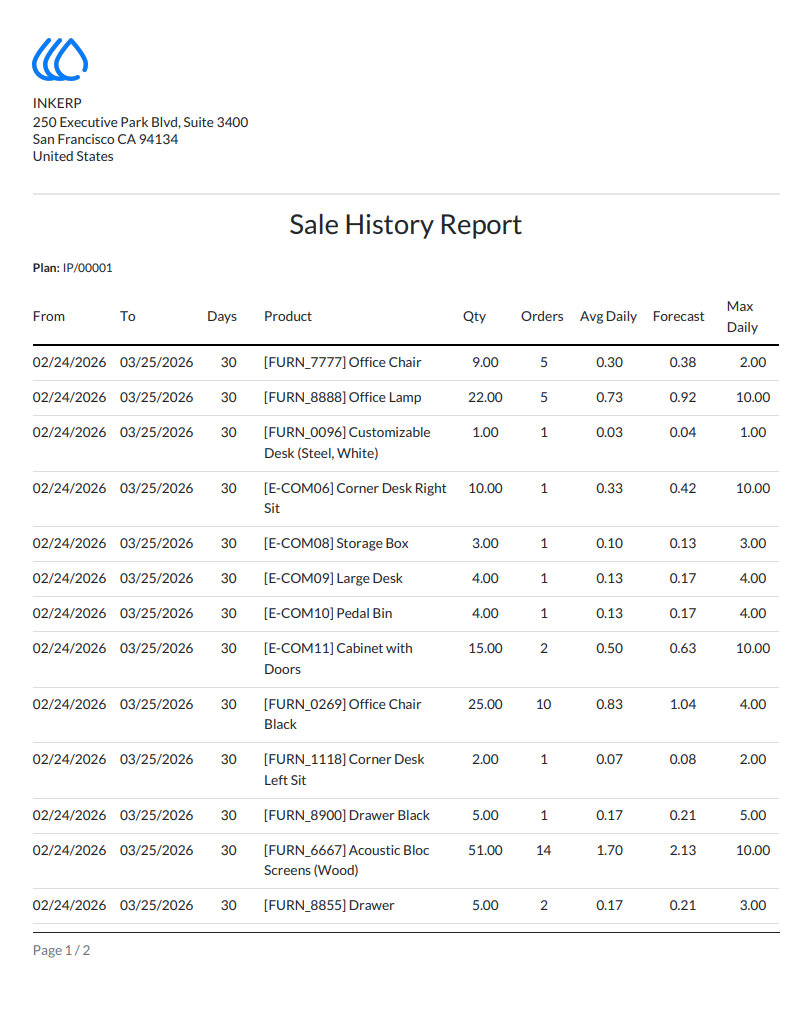Click the 250 Executive Park Blvd address line
811x1016 pixels.
(x=141, y=122)
